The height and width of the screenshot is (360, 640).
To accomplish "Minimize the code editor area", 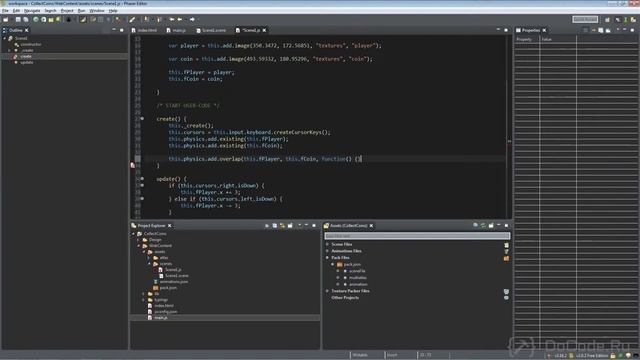I will 498,30.
